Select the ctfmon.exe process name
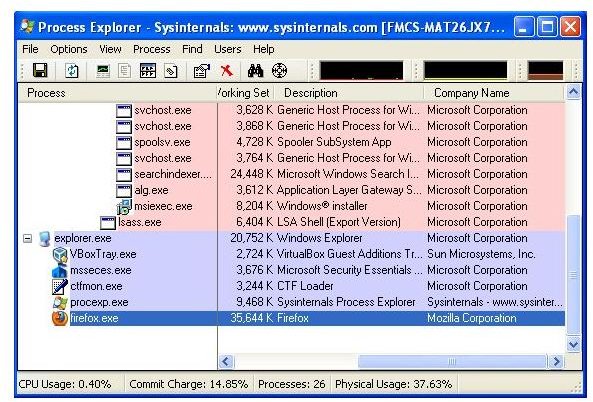The image size is (593, 402). (x=96, y=286)
